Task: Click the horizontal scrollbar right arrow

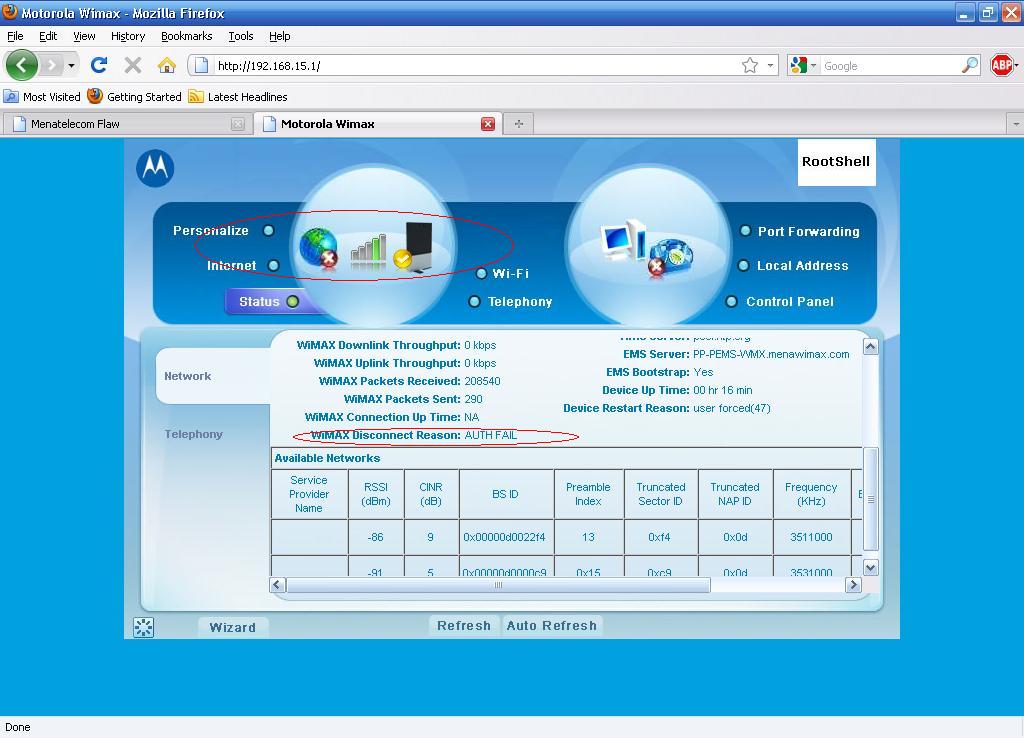Action: click(853, 585)
